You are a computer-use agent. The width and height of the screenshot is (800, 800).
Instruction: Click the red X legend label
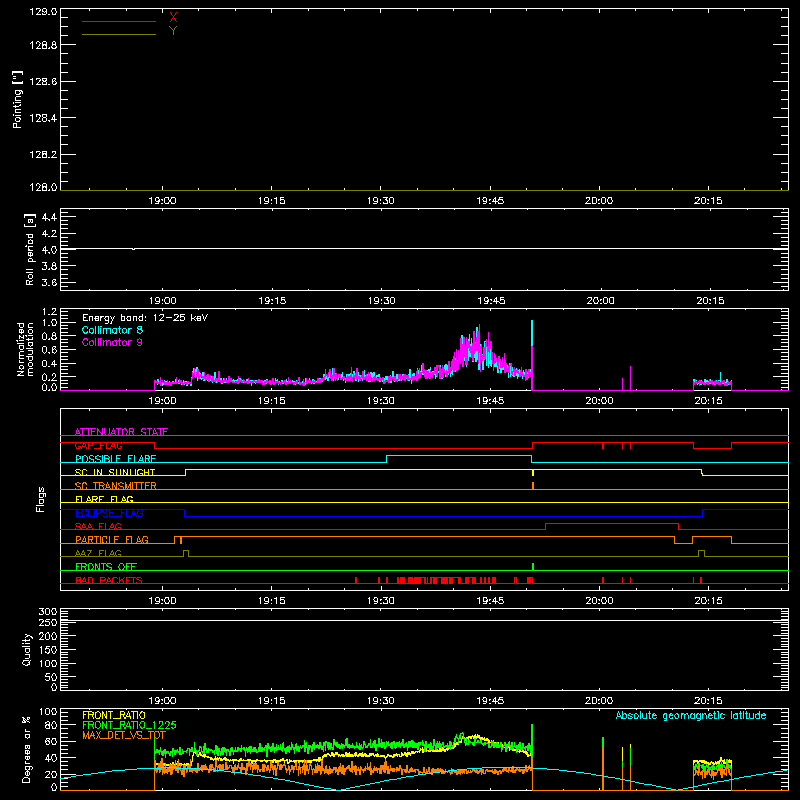(173, 18)
